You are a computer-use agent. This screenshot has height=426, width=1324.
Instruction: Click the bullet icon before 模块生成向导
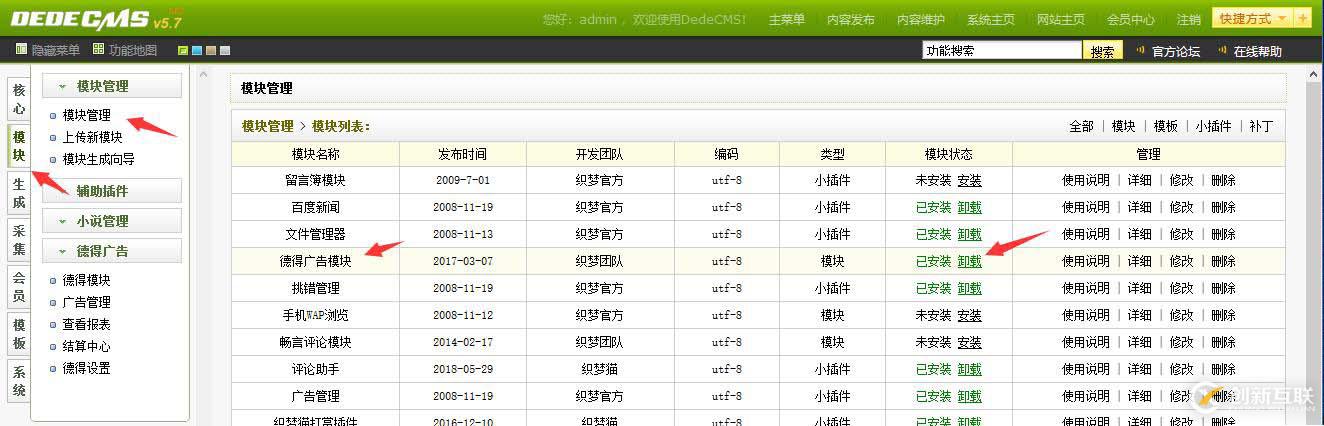tap(54, 160)
